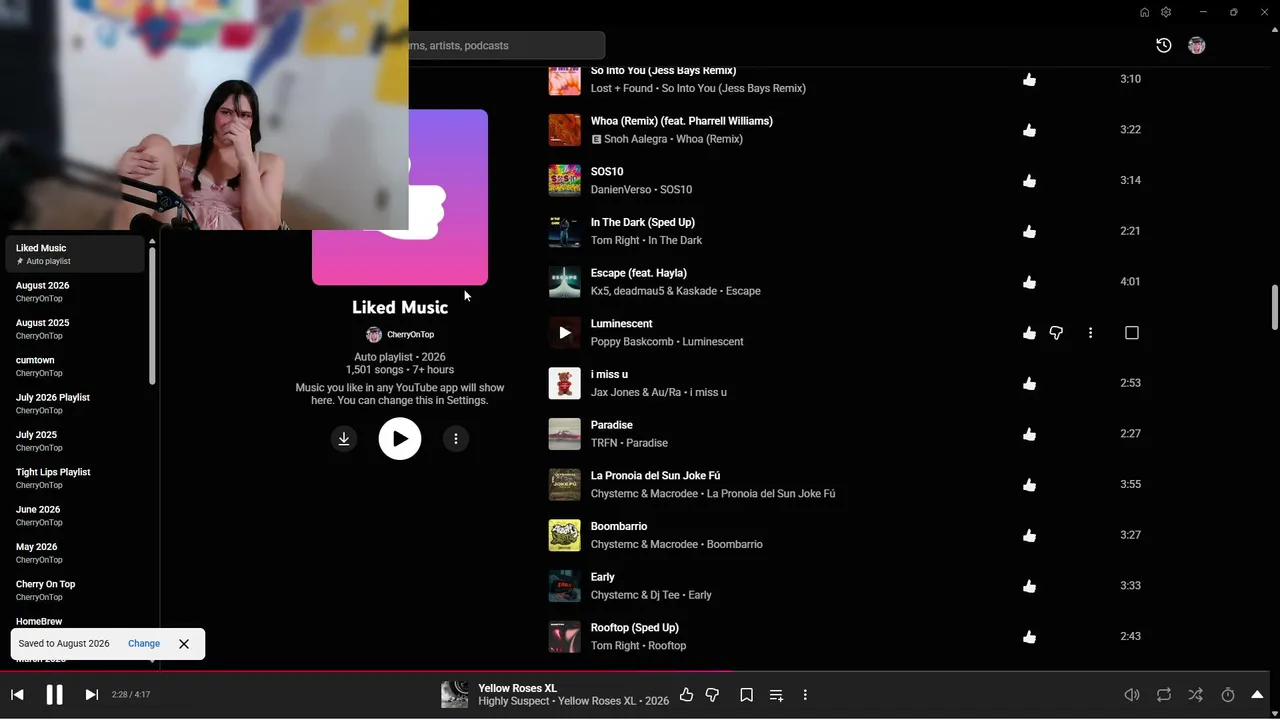Open the Highly Suspect artist link
This screenshot has width=1280, height=720.
513,701
